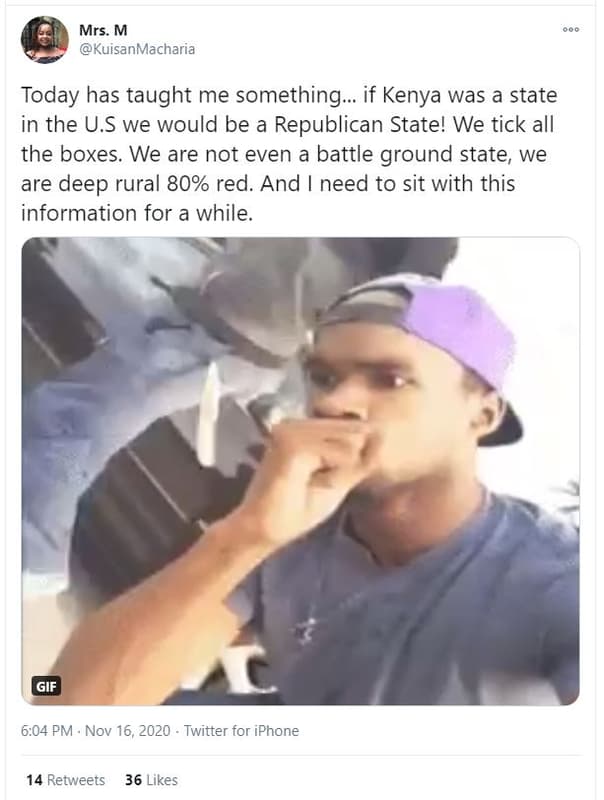This screenshot has width=604, height=800.
Task: View the 14 Retweets list
Action: pos(65,780)
